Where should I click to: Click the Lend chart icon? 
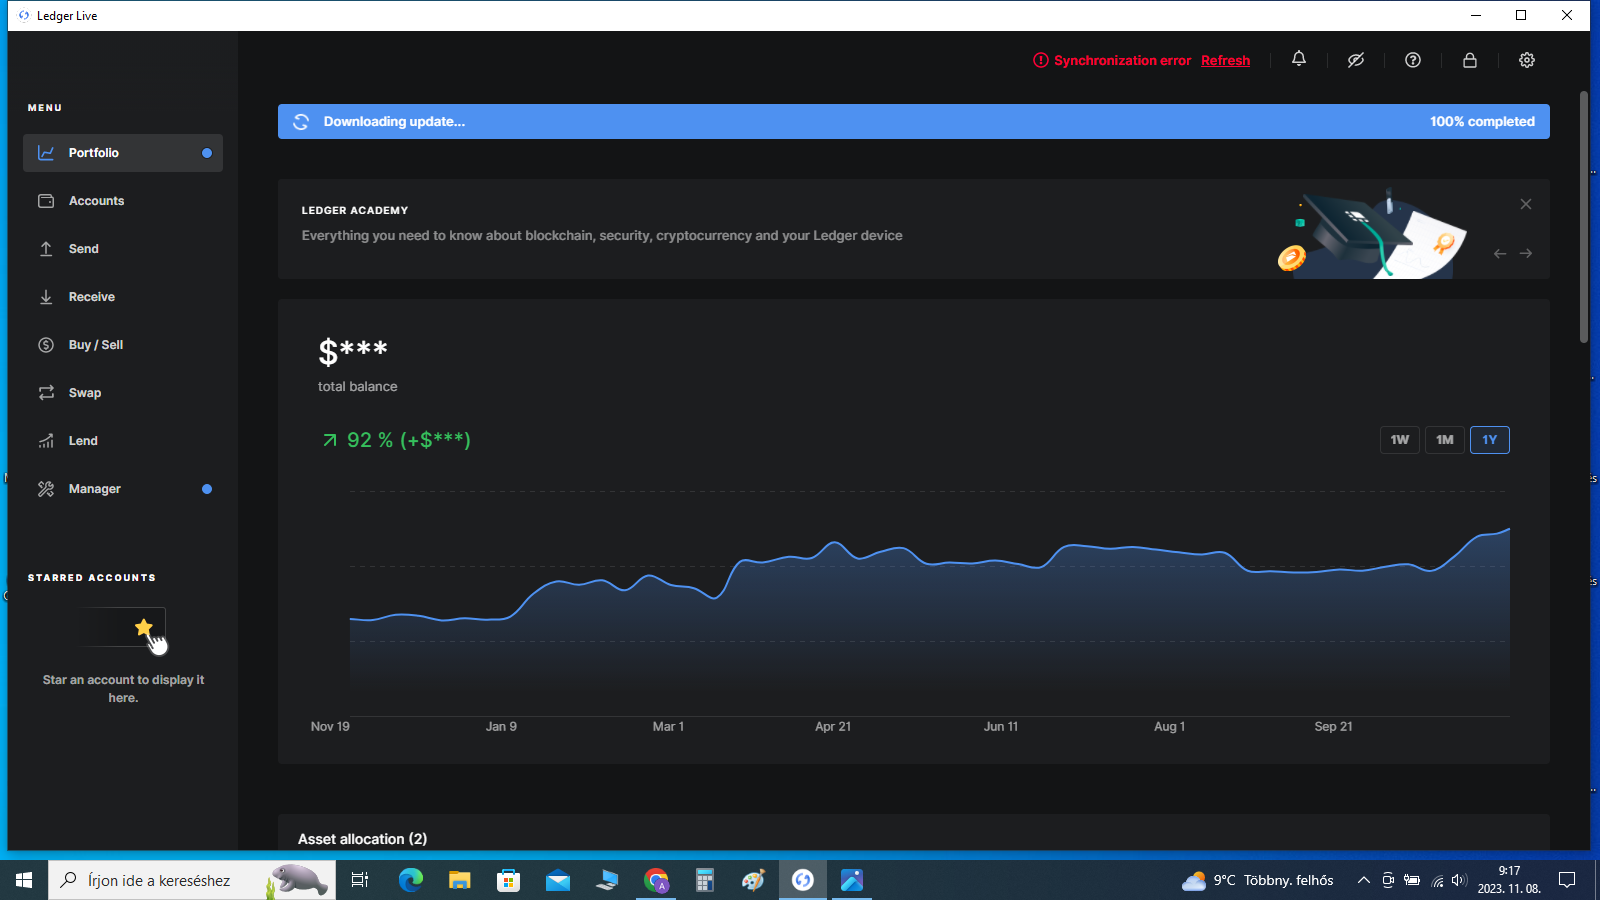[46, 441]
